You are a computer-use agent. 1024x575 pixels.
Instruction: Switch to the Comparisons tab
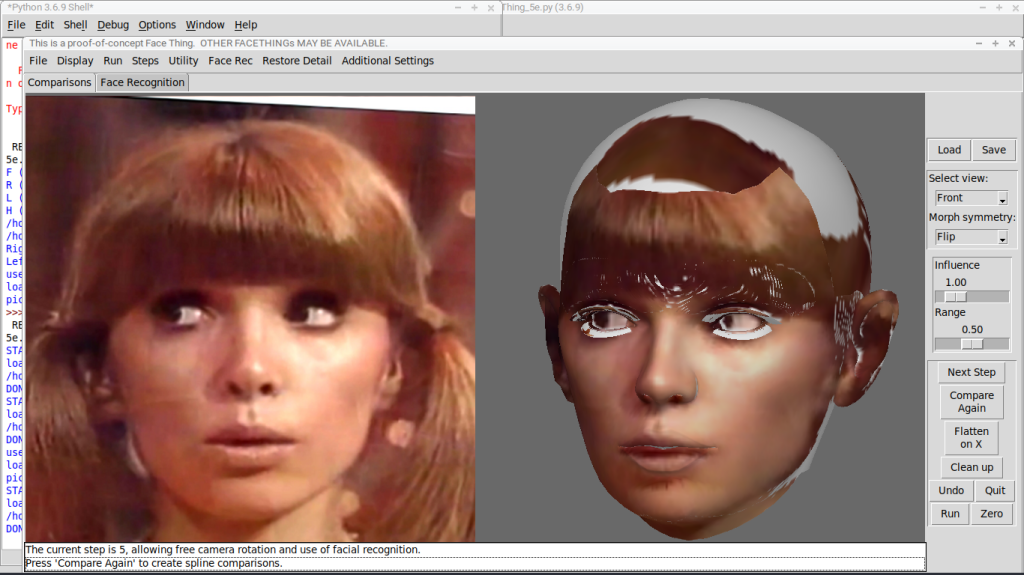coord(59,82)
